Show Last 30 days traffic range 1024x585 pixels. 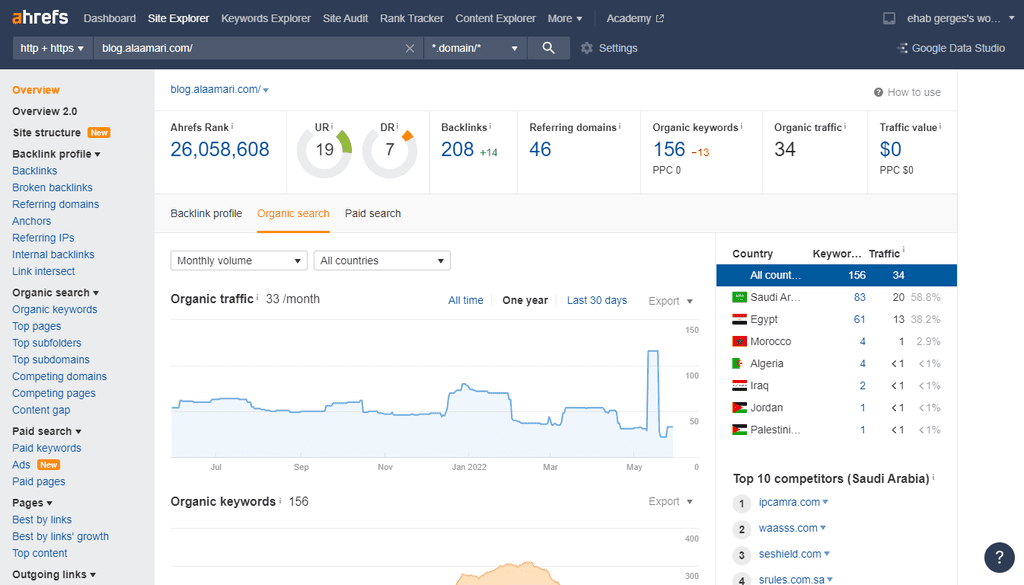pyautogui.click(x=597, y=300)
